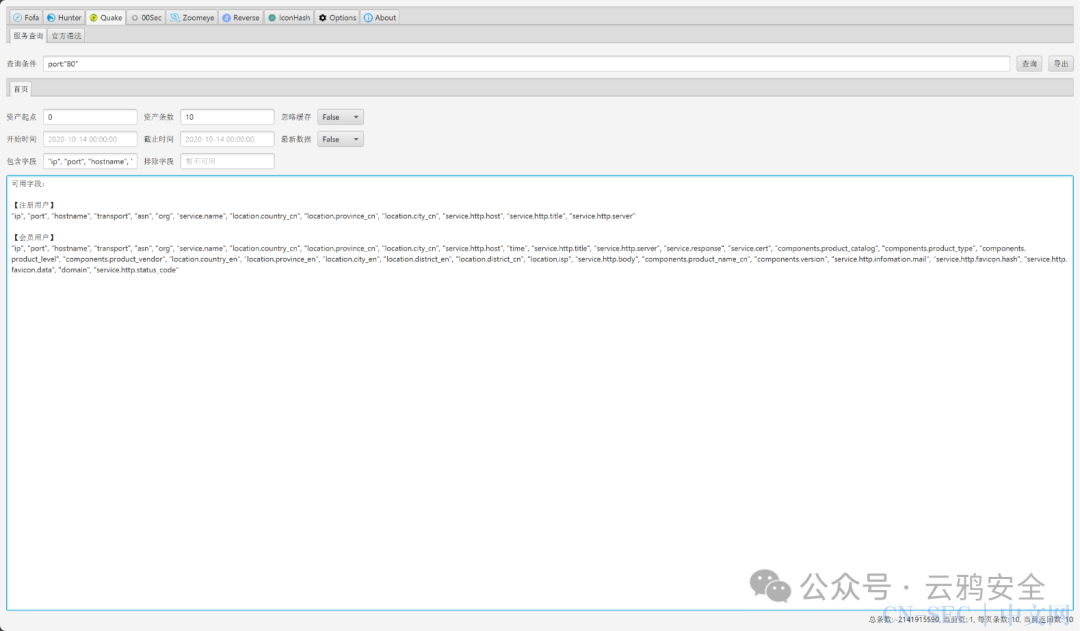The width and height of the screenshot is (1080, 631).
Task: Click the 最新数据 label
Action: [x=296, y=139]
